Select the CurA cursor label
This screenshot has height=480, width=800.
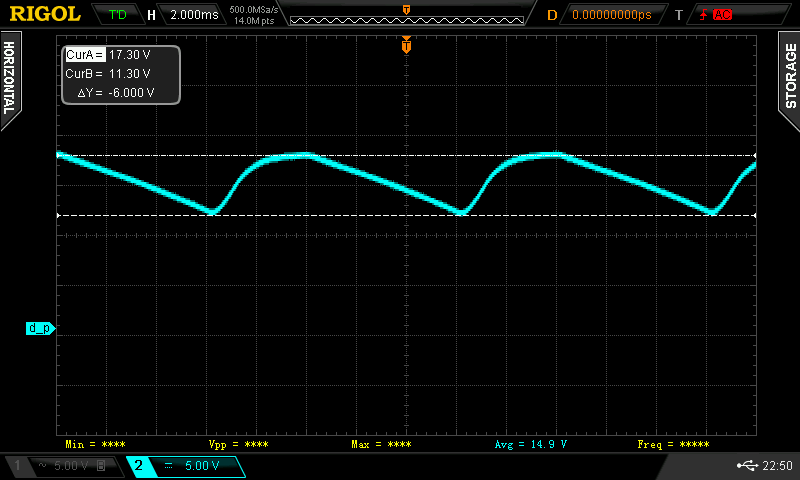[85, 55]
